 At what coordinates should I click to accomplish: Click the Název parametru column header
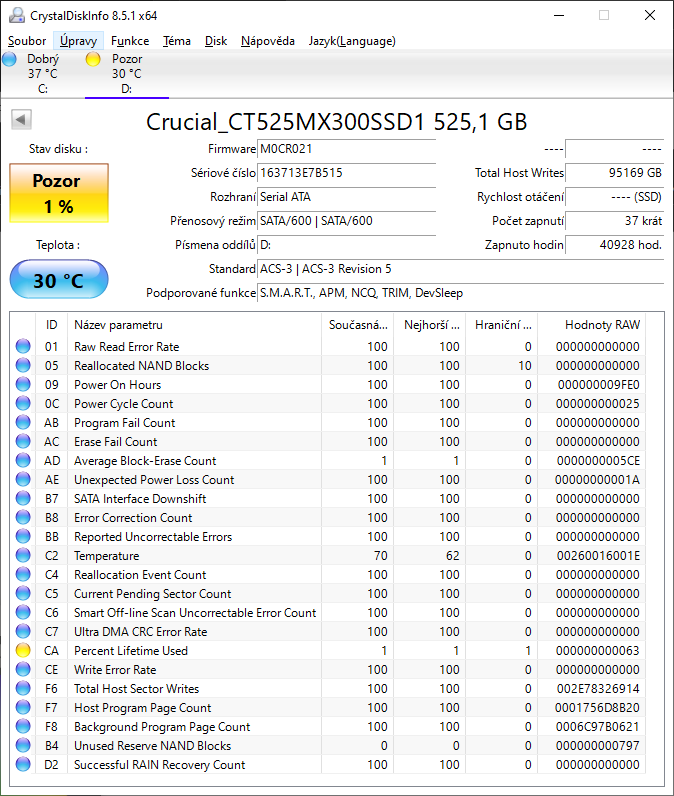click(194, 325)
